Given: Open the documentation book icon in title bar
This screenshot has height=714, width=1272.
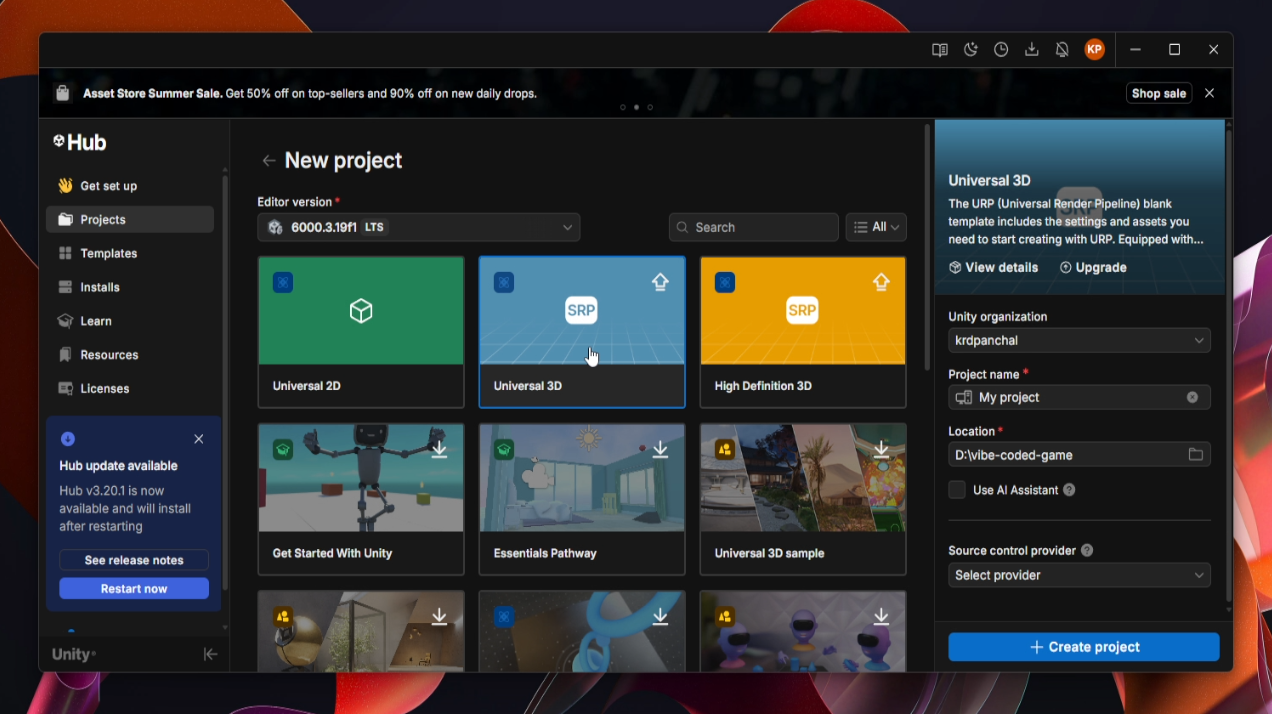Looking at the screenshot, I should 940,50.
